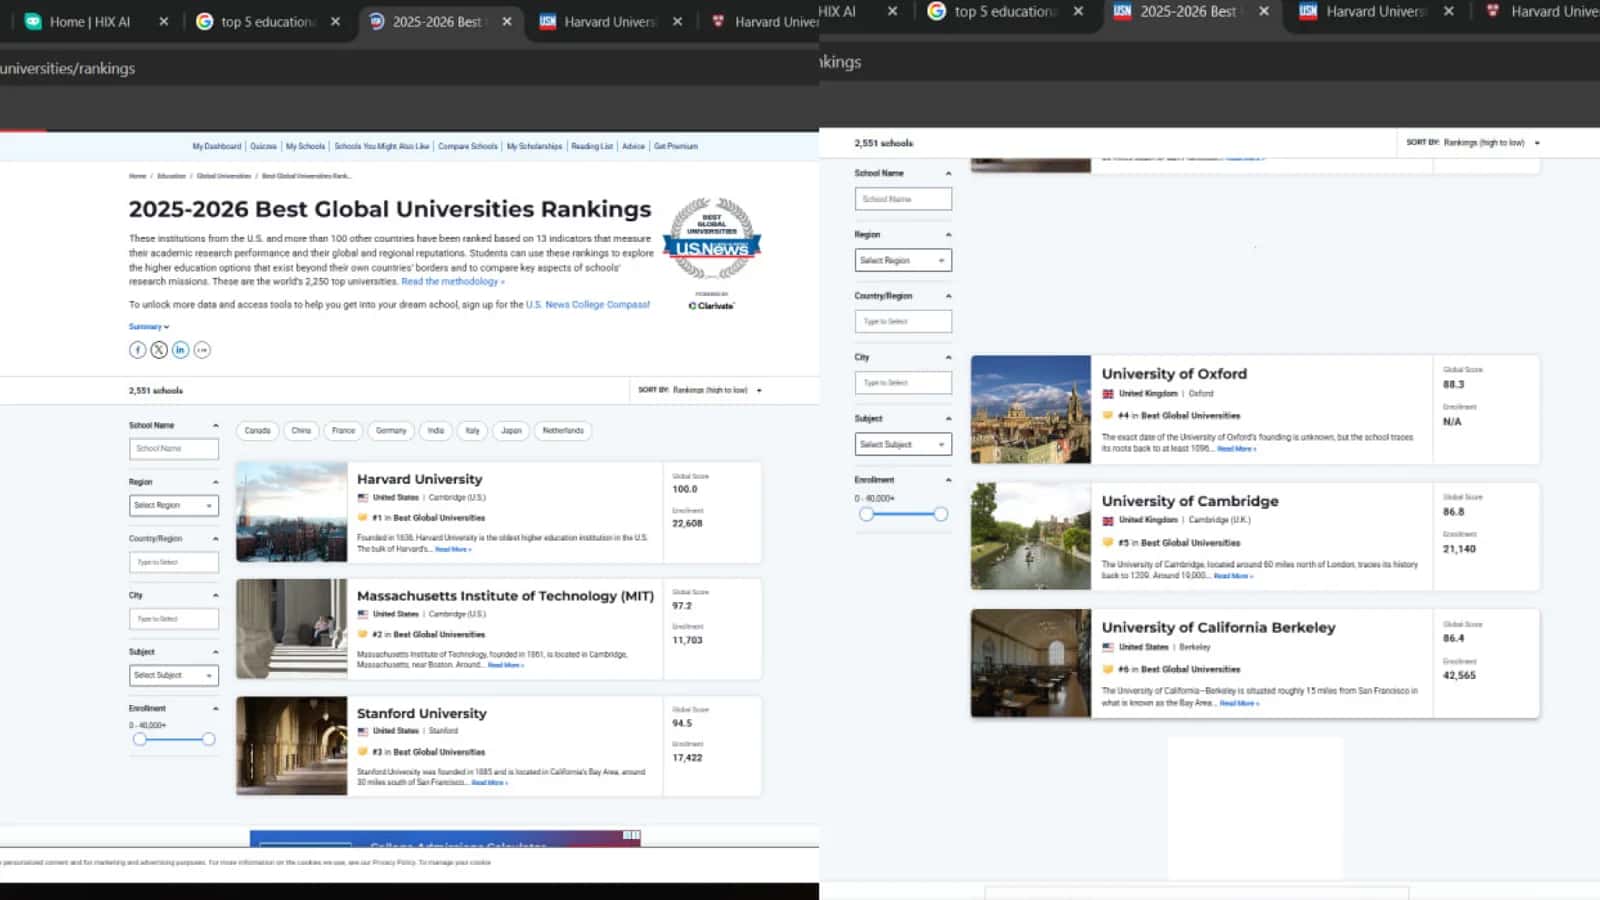This screenshot has width=1600, height=900.
Task: Click 'Read the methodology' link
Action: [x=452, y=282]
